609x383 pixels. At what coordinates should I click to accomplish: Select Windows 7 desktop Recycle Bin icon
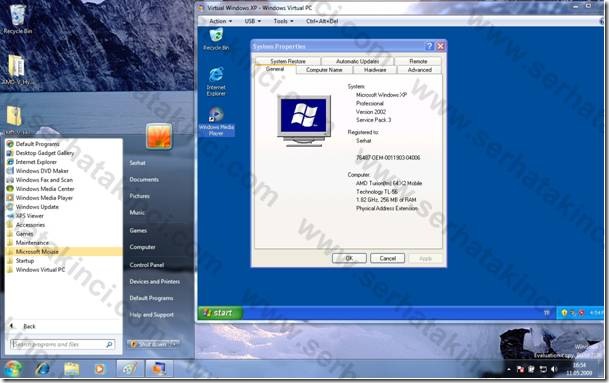coord(17,19)
